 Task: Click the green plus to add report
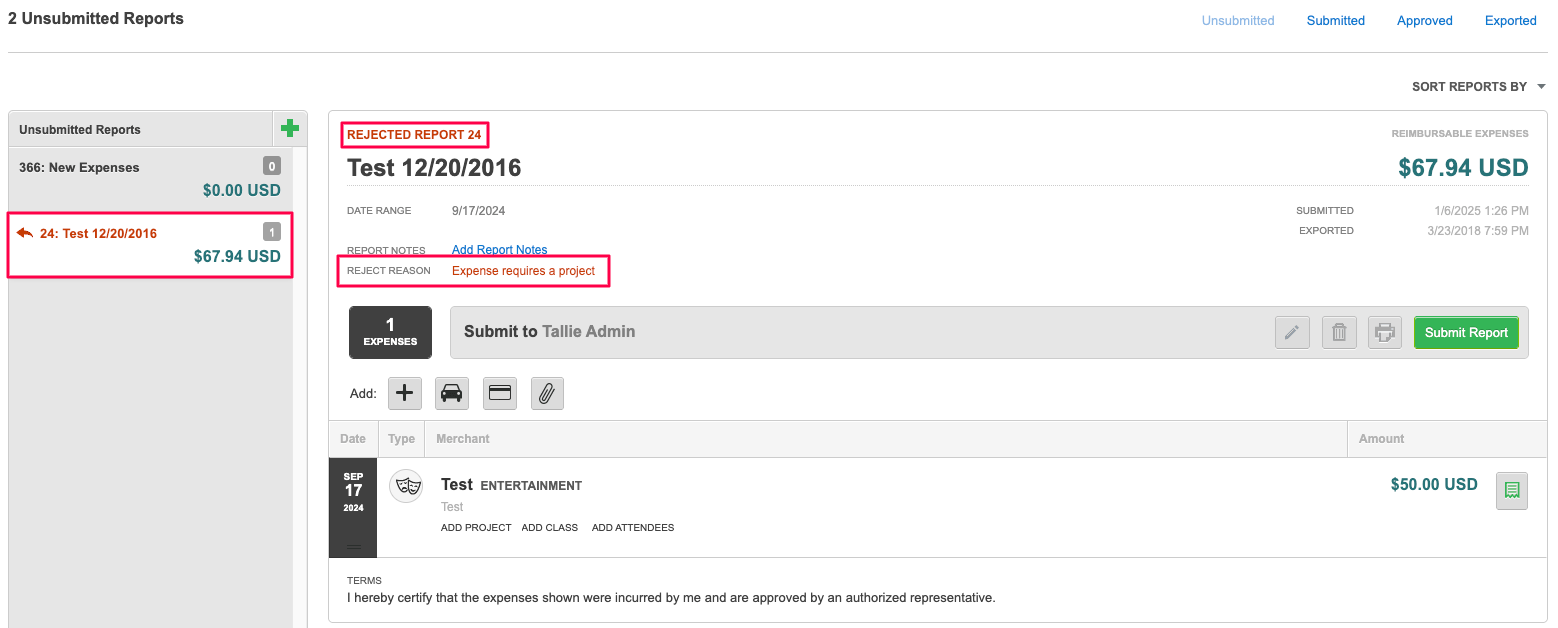tap(290, 128)
